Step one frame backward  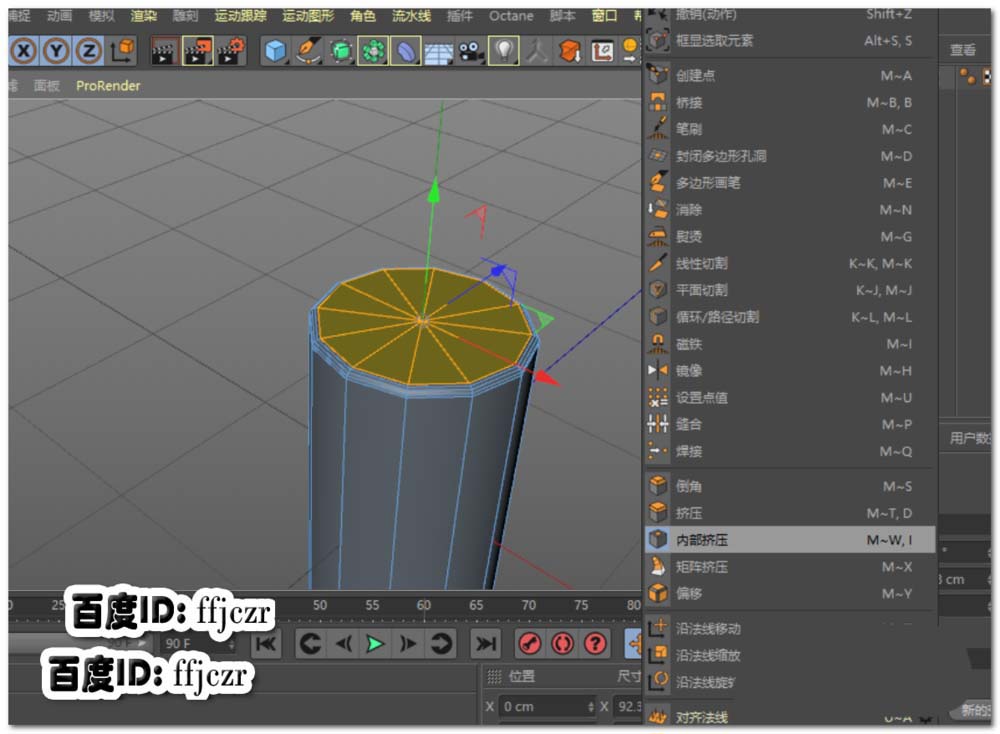tap(343, 644)
